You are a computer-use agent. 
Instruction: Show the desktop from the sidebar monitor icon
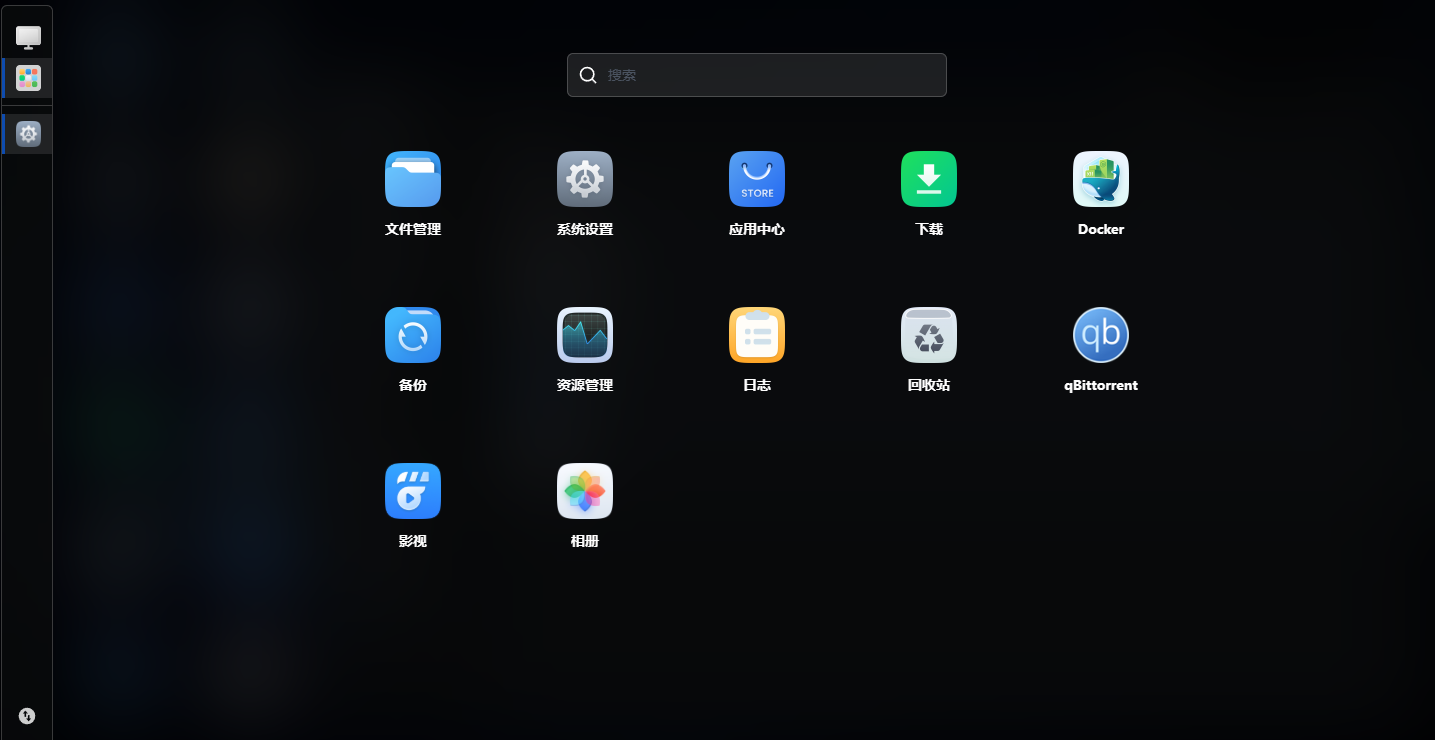click(x=28, y=38)
